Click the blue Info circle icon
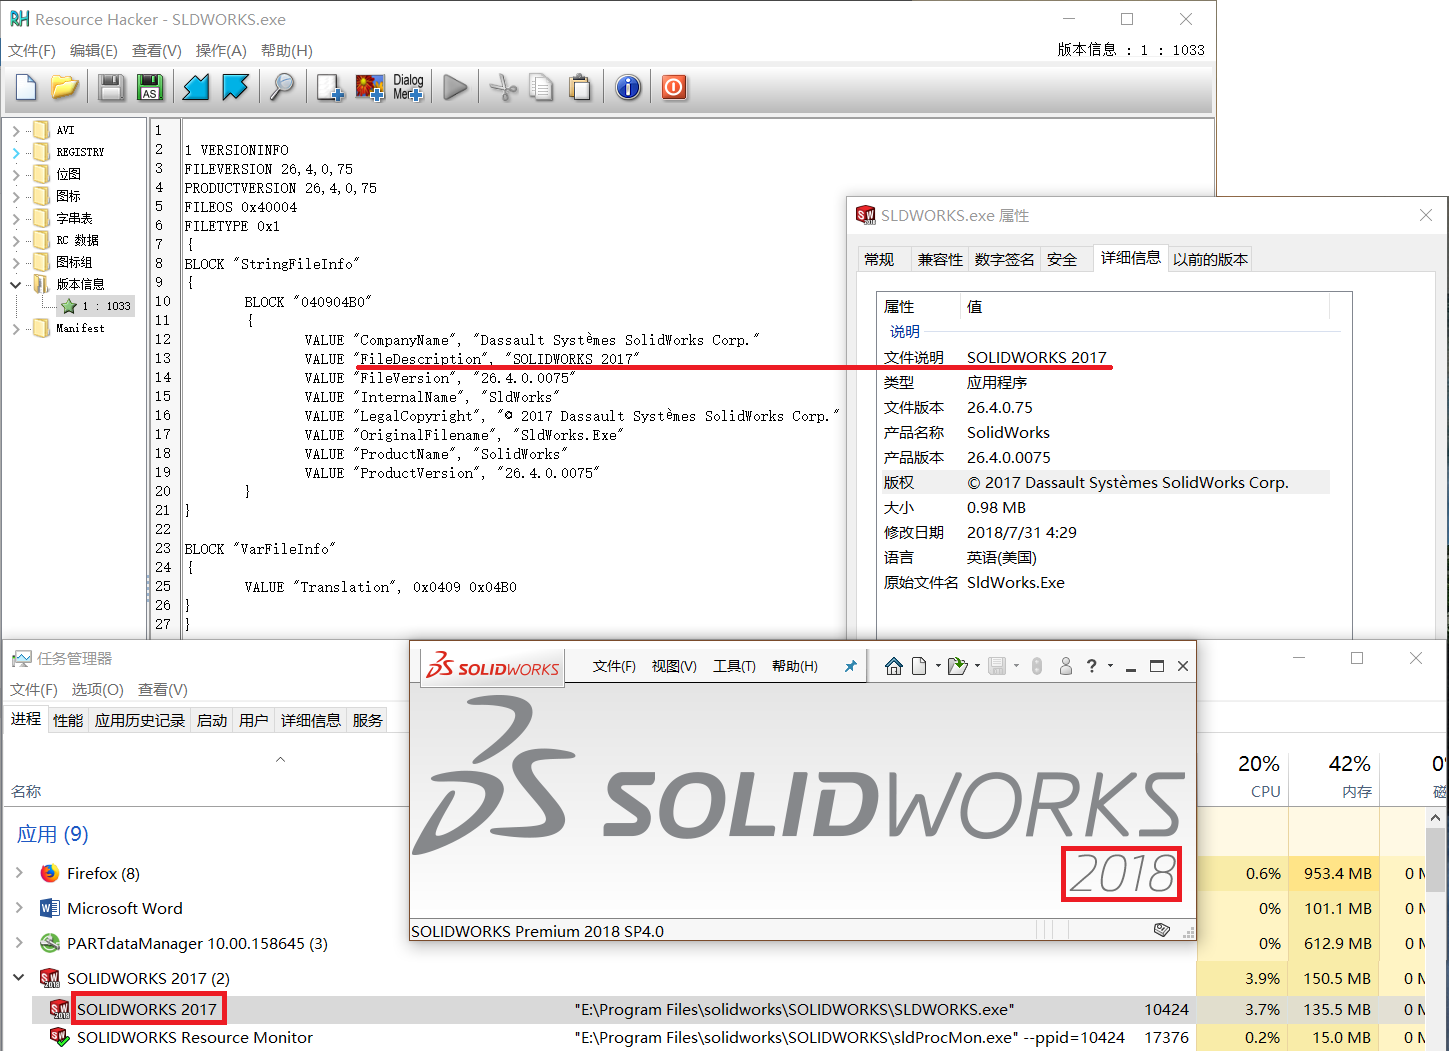The image size is (1449, 1051). pyautogui.click(x=628, y=88)
